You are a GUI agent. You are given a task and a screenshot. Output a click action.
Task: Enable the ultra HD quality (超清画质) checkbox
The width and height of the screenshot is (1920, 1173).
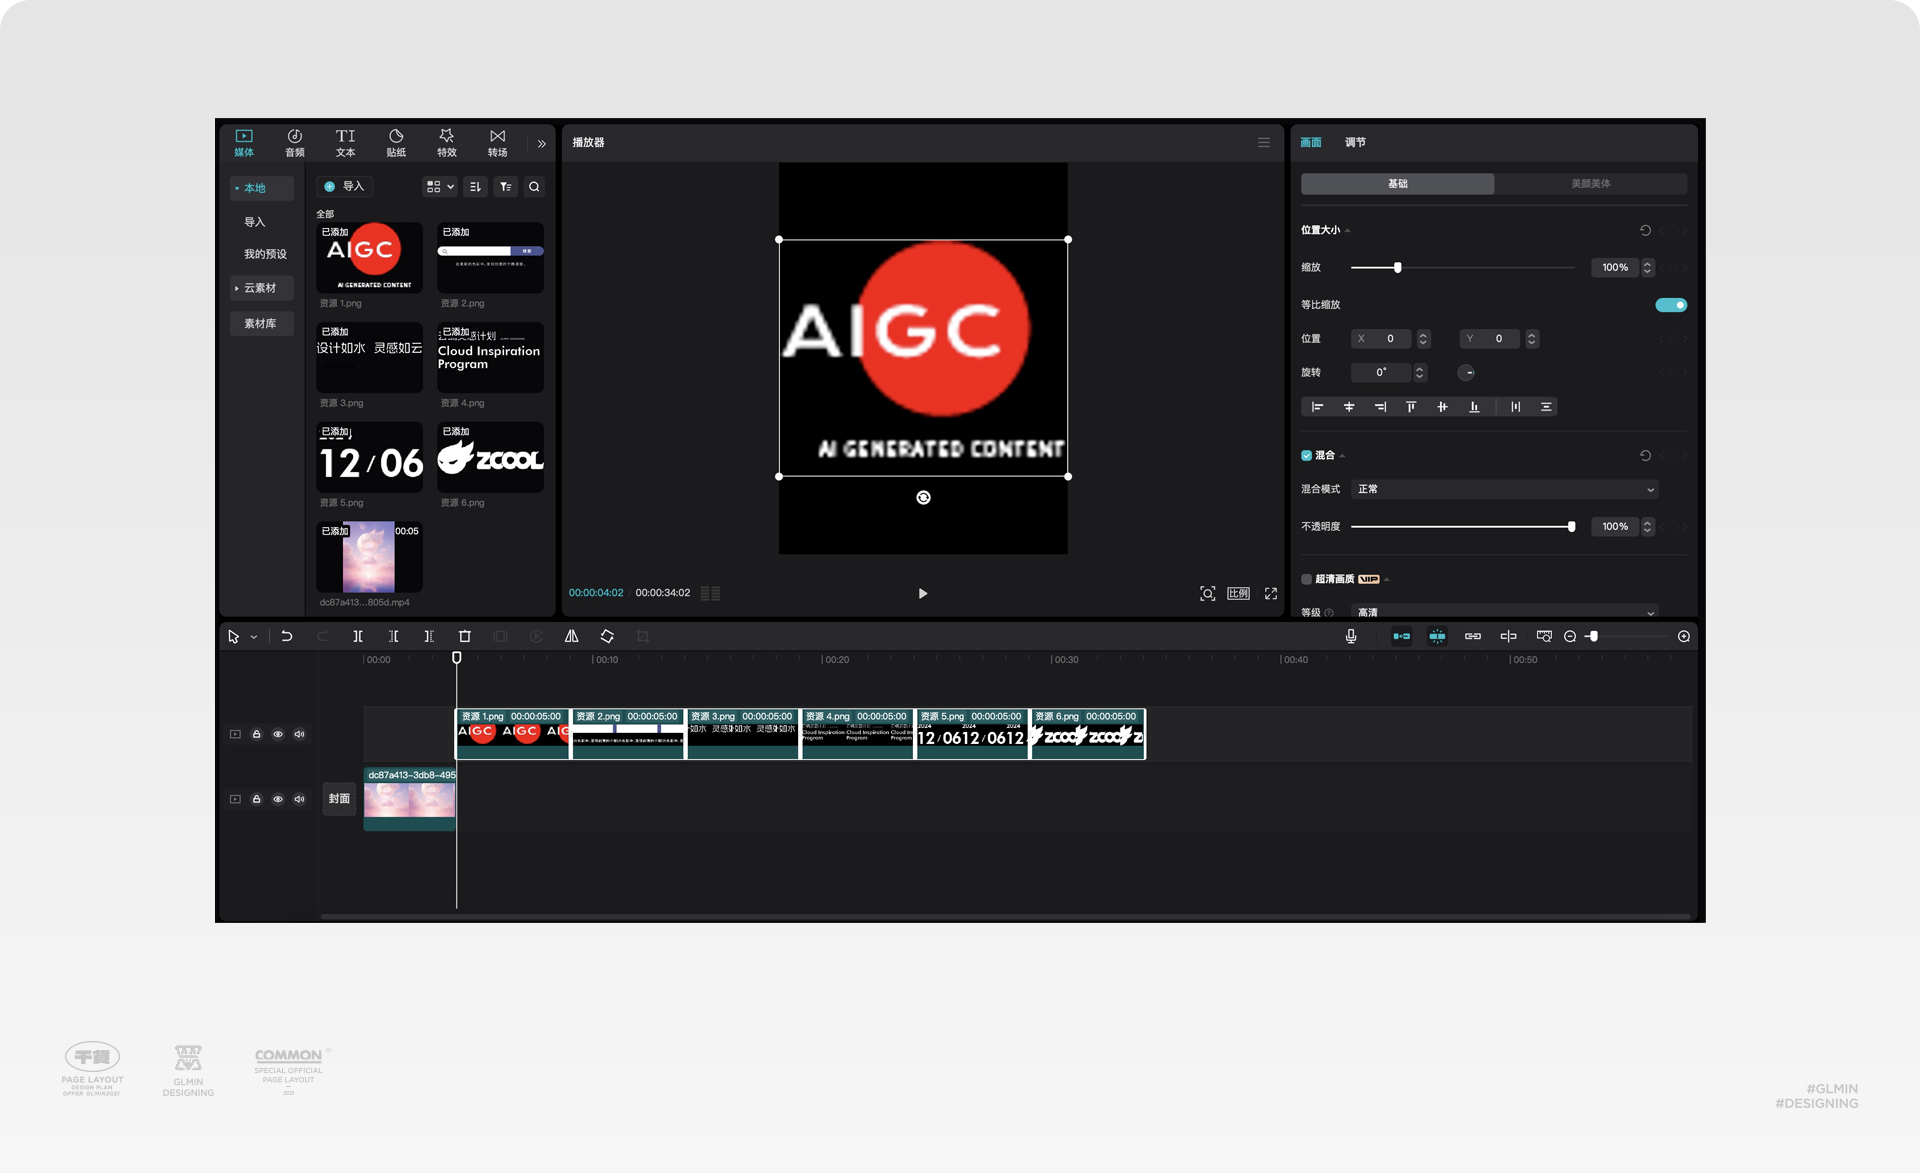1306,579
